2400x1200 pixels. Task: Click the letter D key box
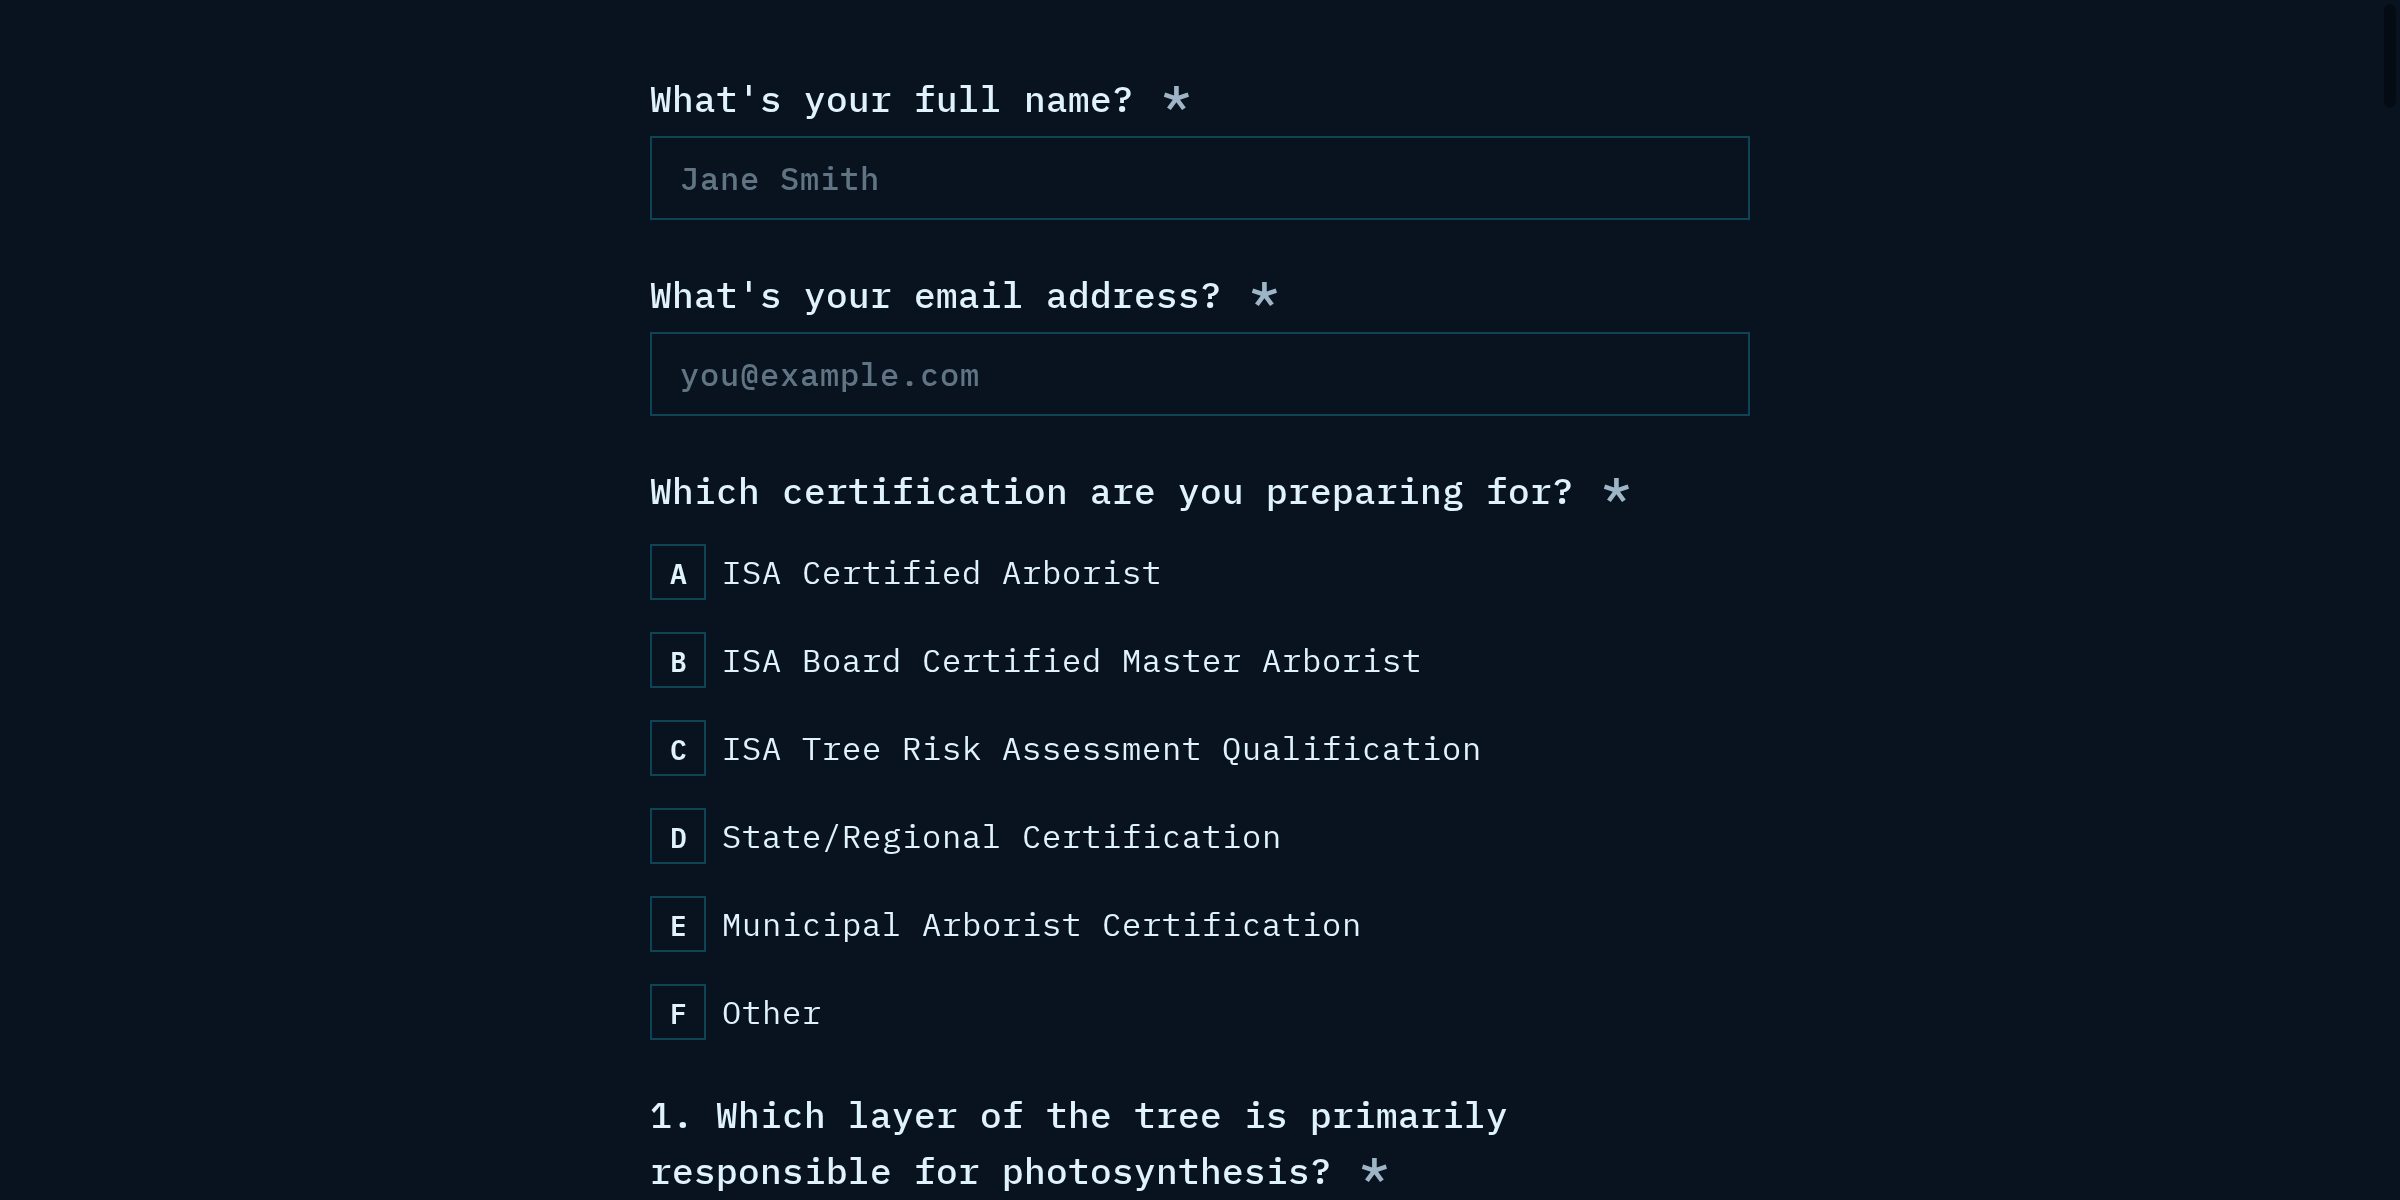pos(678,837)
